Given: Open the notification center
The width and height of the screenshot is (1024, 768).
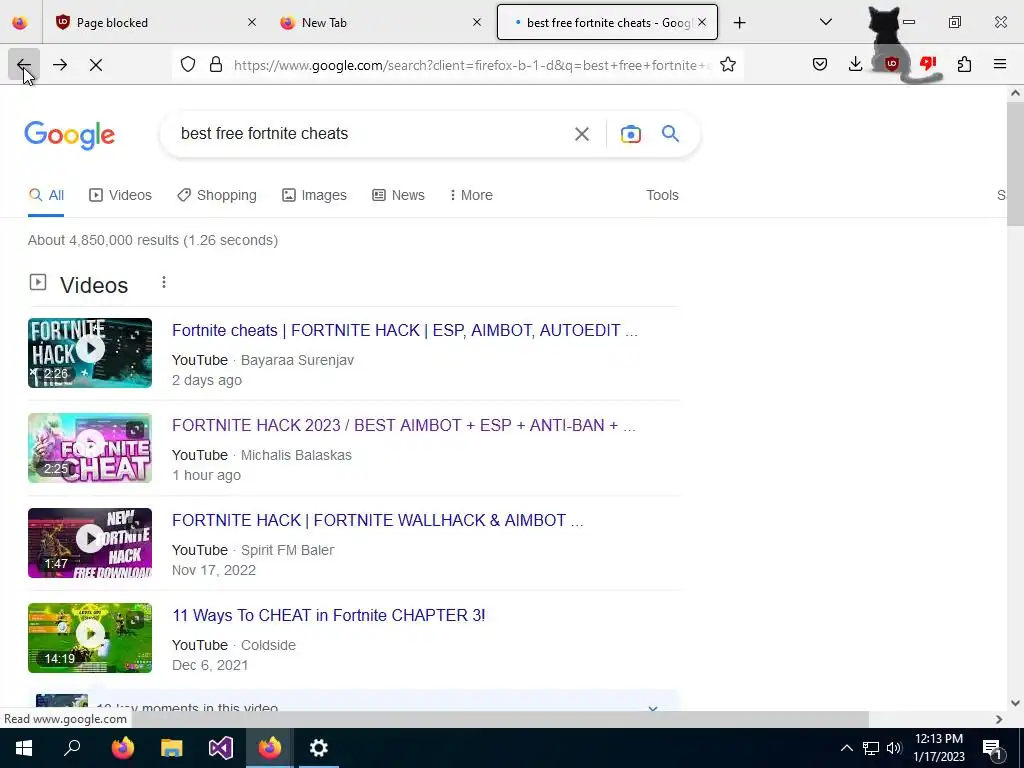Looking at the screenshot, I should pyautogui.click(x=992, y=749).
